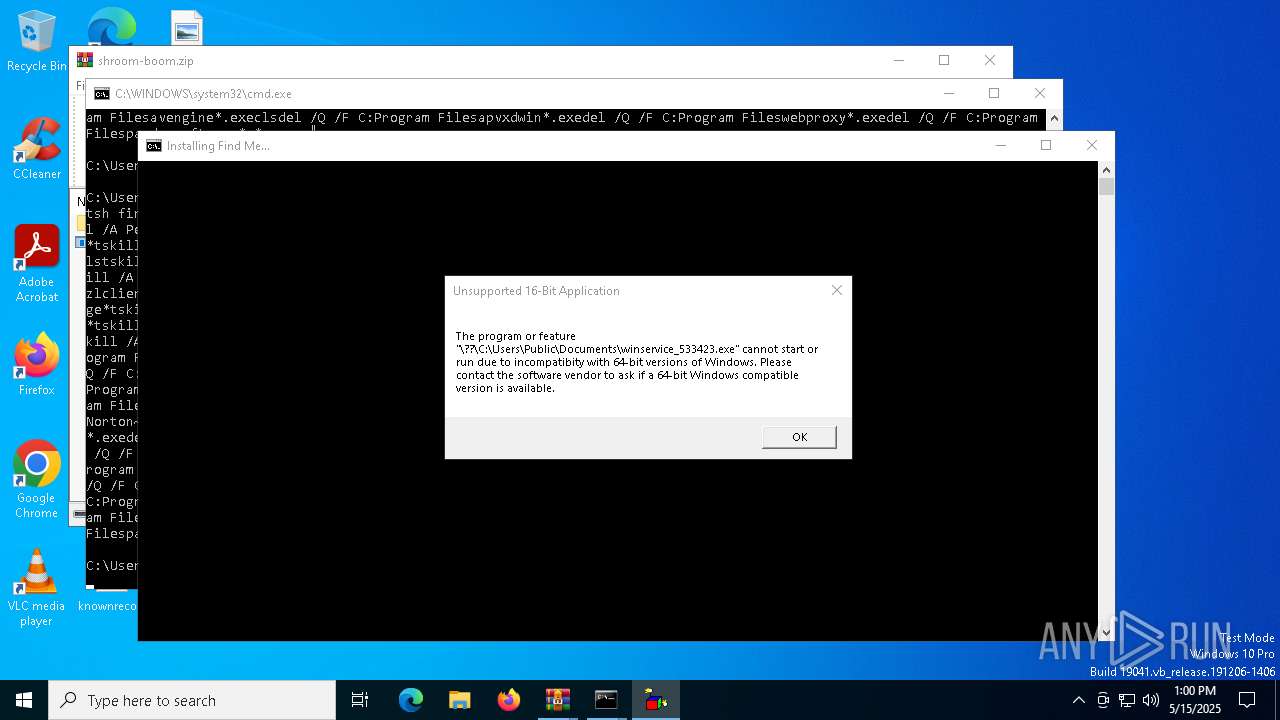Click scroll-up arrow in Installing Find Me console
Image resolution: width=1280 pixels, height=720 pixels.
[1106, 170]
